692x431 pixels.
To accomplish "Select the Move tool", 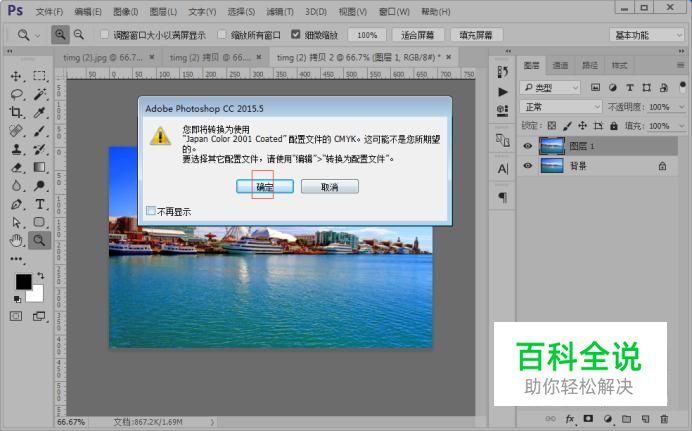I will [16, 76].
